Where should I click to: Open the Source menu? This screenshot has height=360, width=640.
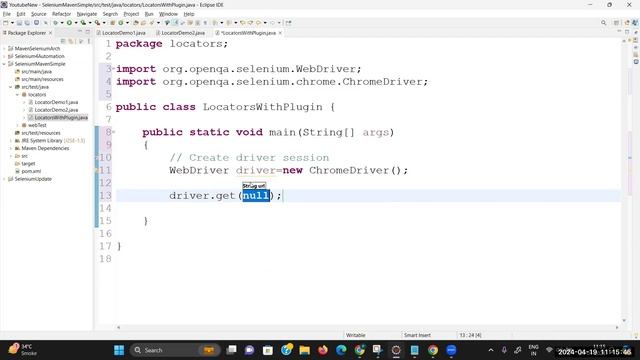pos(38,14)
